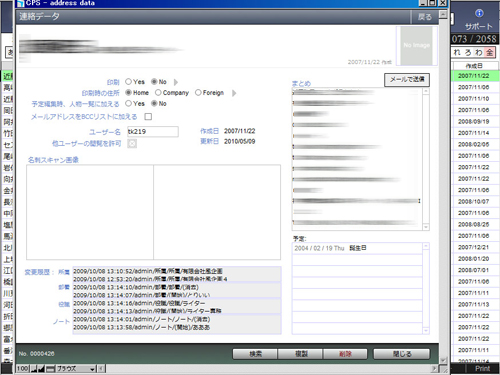
Task: Choose Company as 印刷時の住所
Action: [158, 92]
